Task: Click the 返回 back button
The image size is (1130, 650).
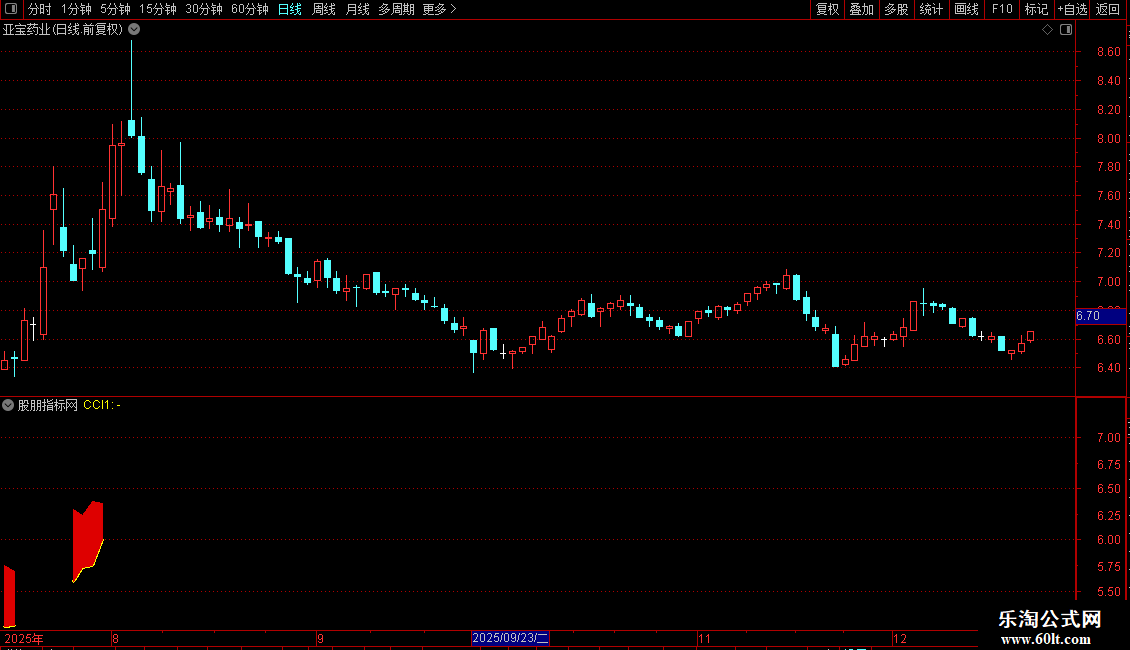Action: click(x=1108, y=9)
